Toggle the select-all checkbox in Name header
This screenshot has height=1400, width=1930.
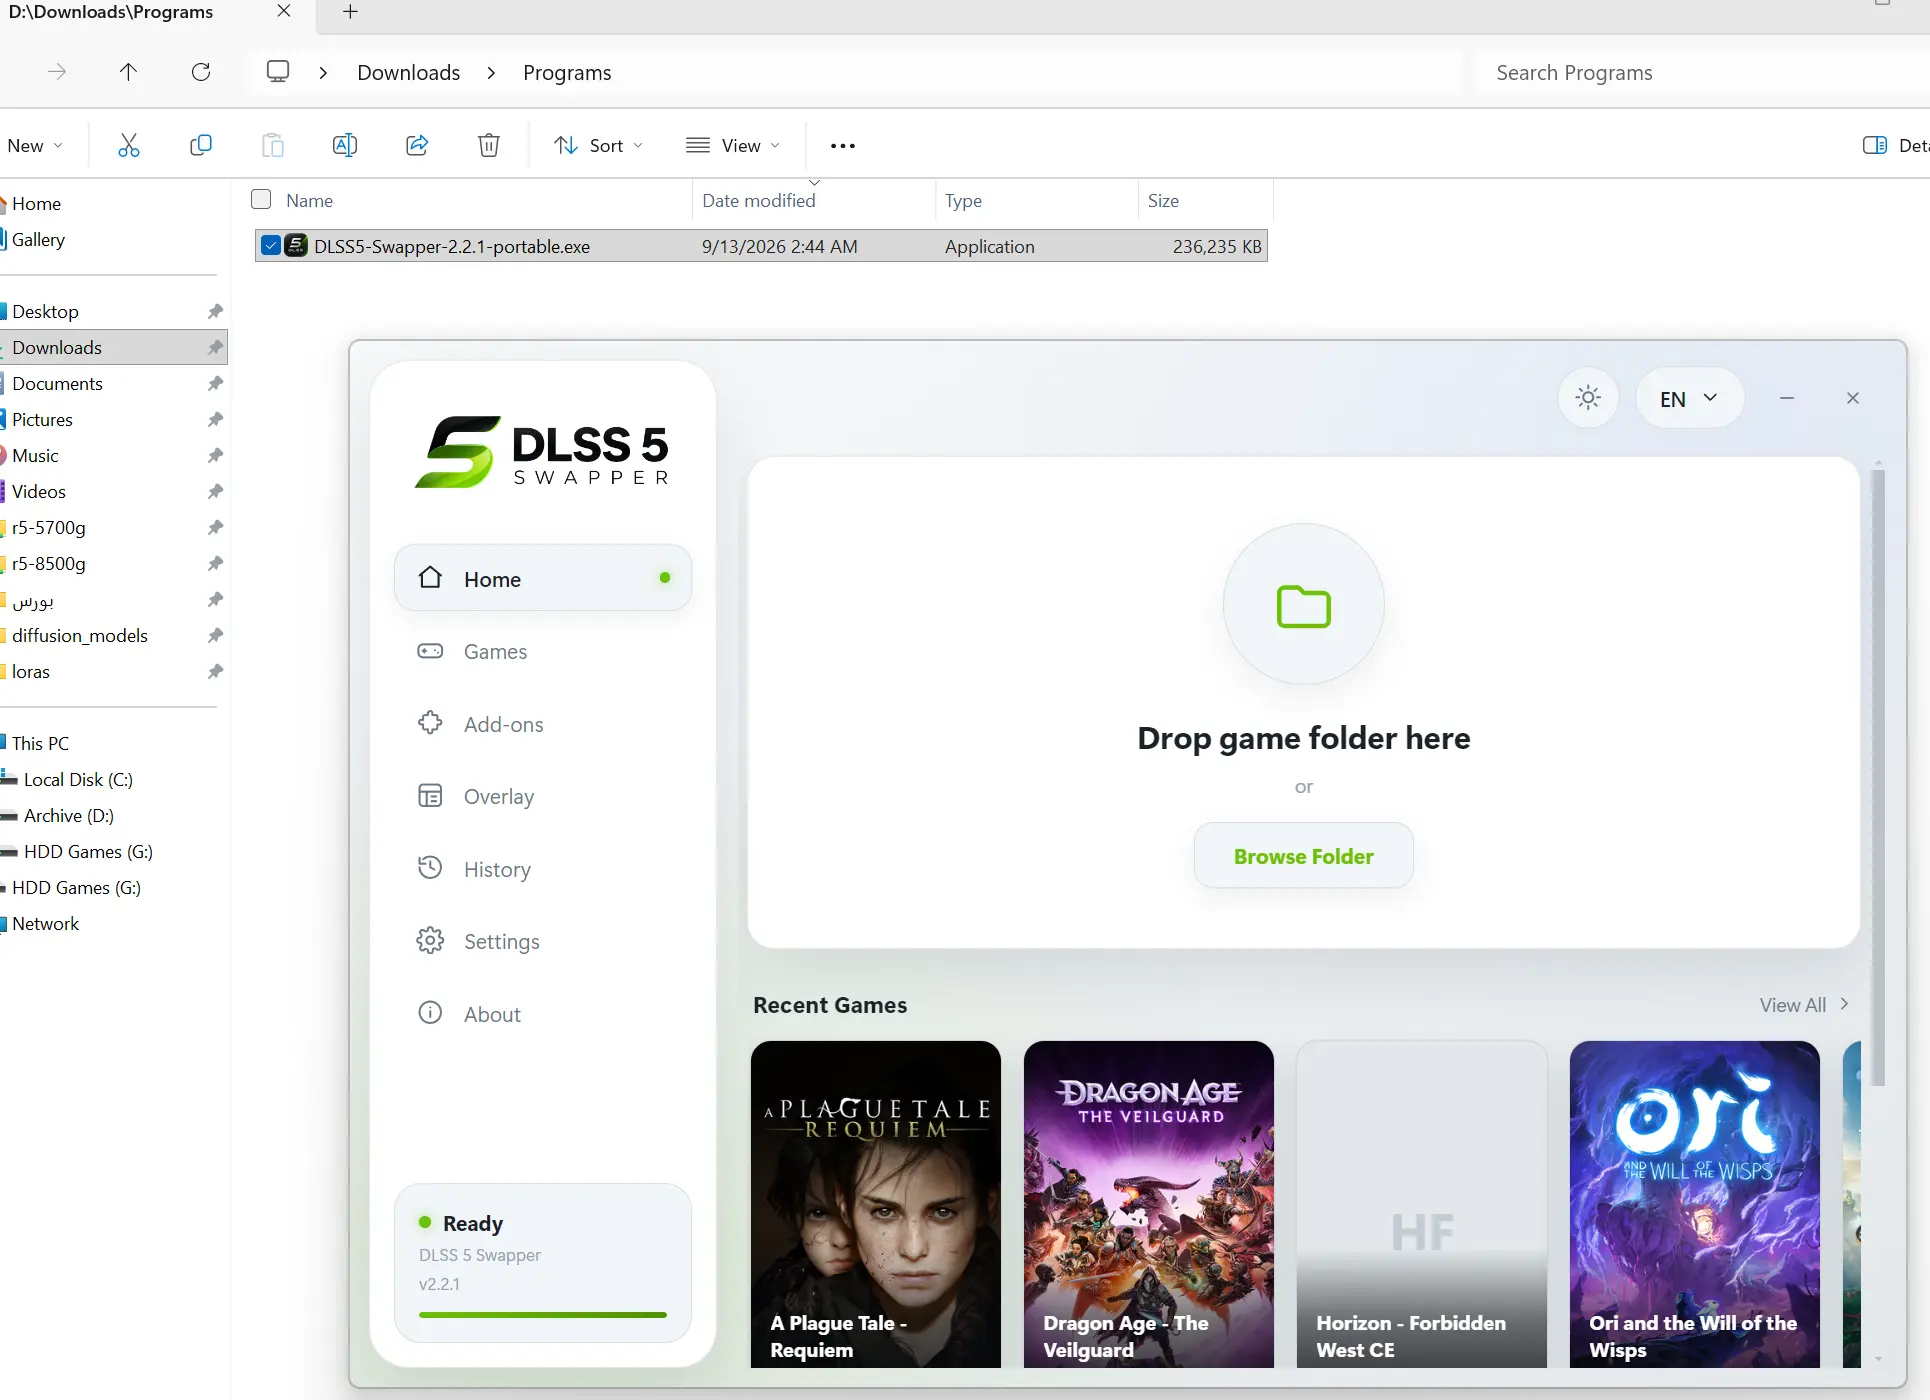tap(261, 200)
